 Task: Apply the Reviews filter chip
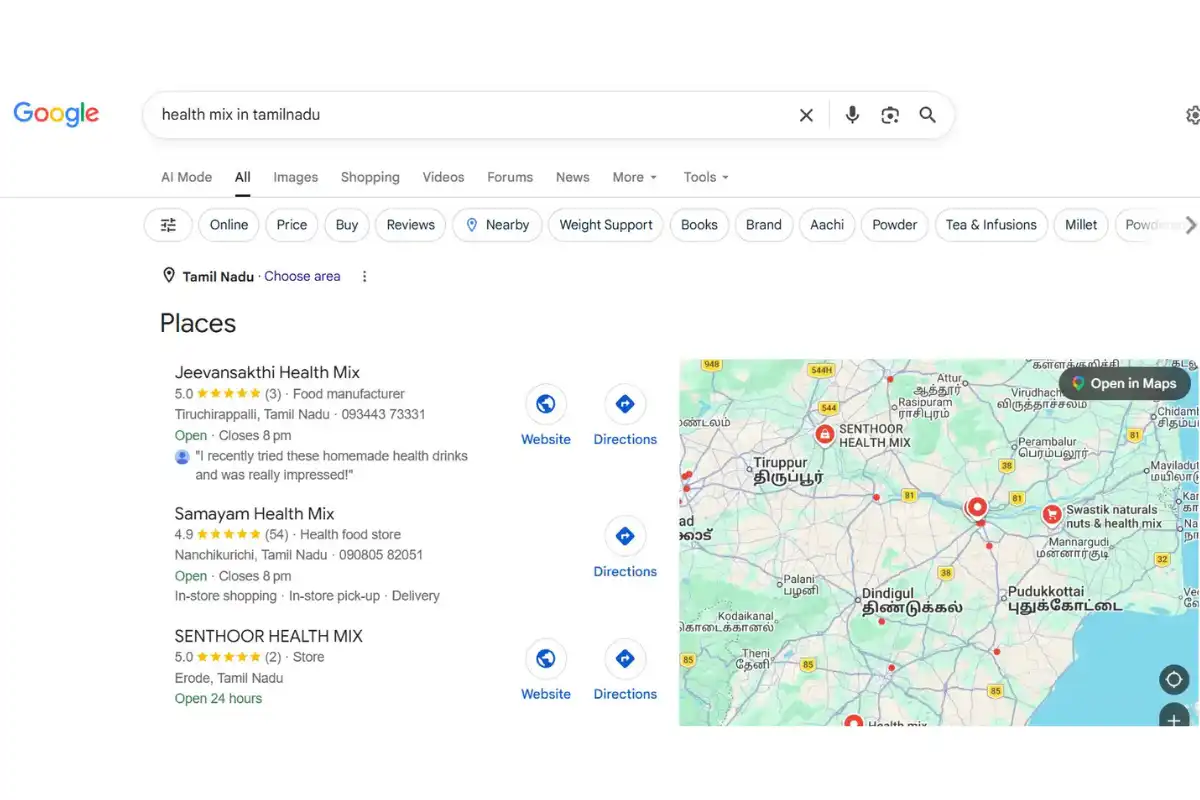coord(411,225)
